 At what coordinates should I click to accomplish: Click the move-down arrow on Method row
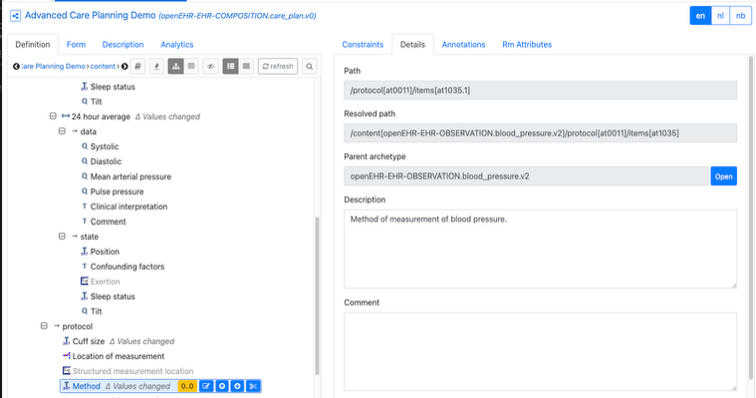[x=237, y=386]
